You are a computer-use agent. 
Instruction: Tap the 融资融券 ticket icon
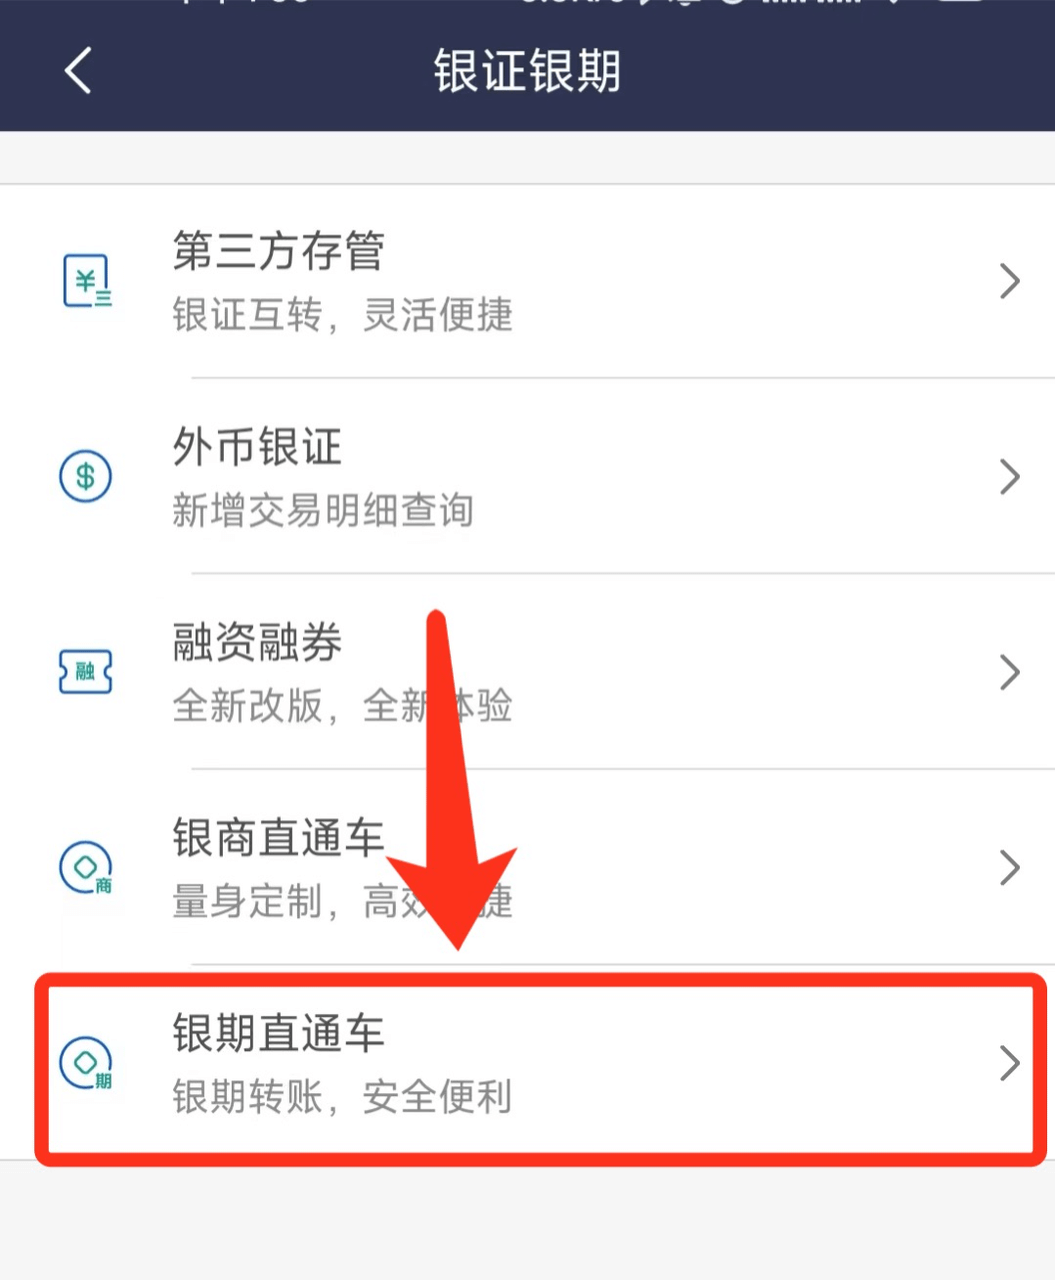[x=86, y=672]
